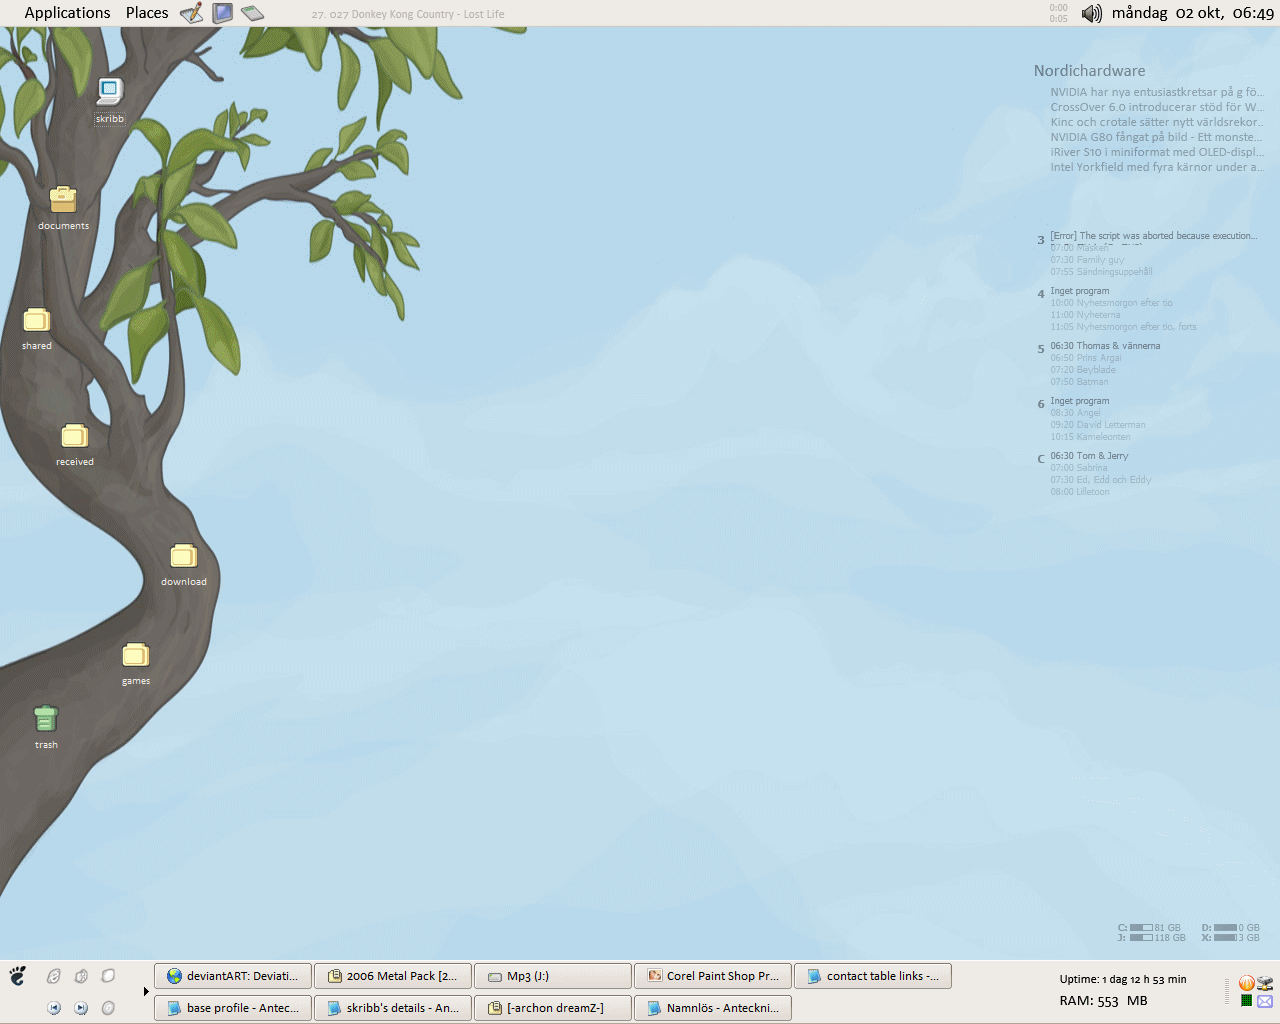Click the monitor screen launcher in top panel
The width and height of the screenshot is (1280, 1024).
(222, 13)
